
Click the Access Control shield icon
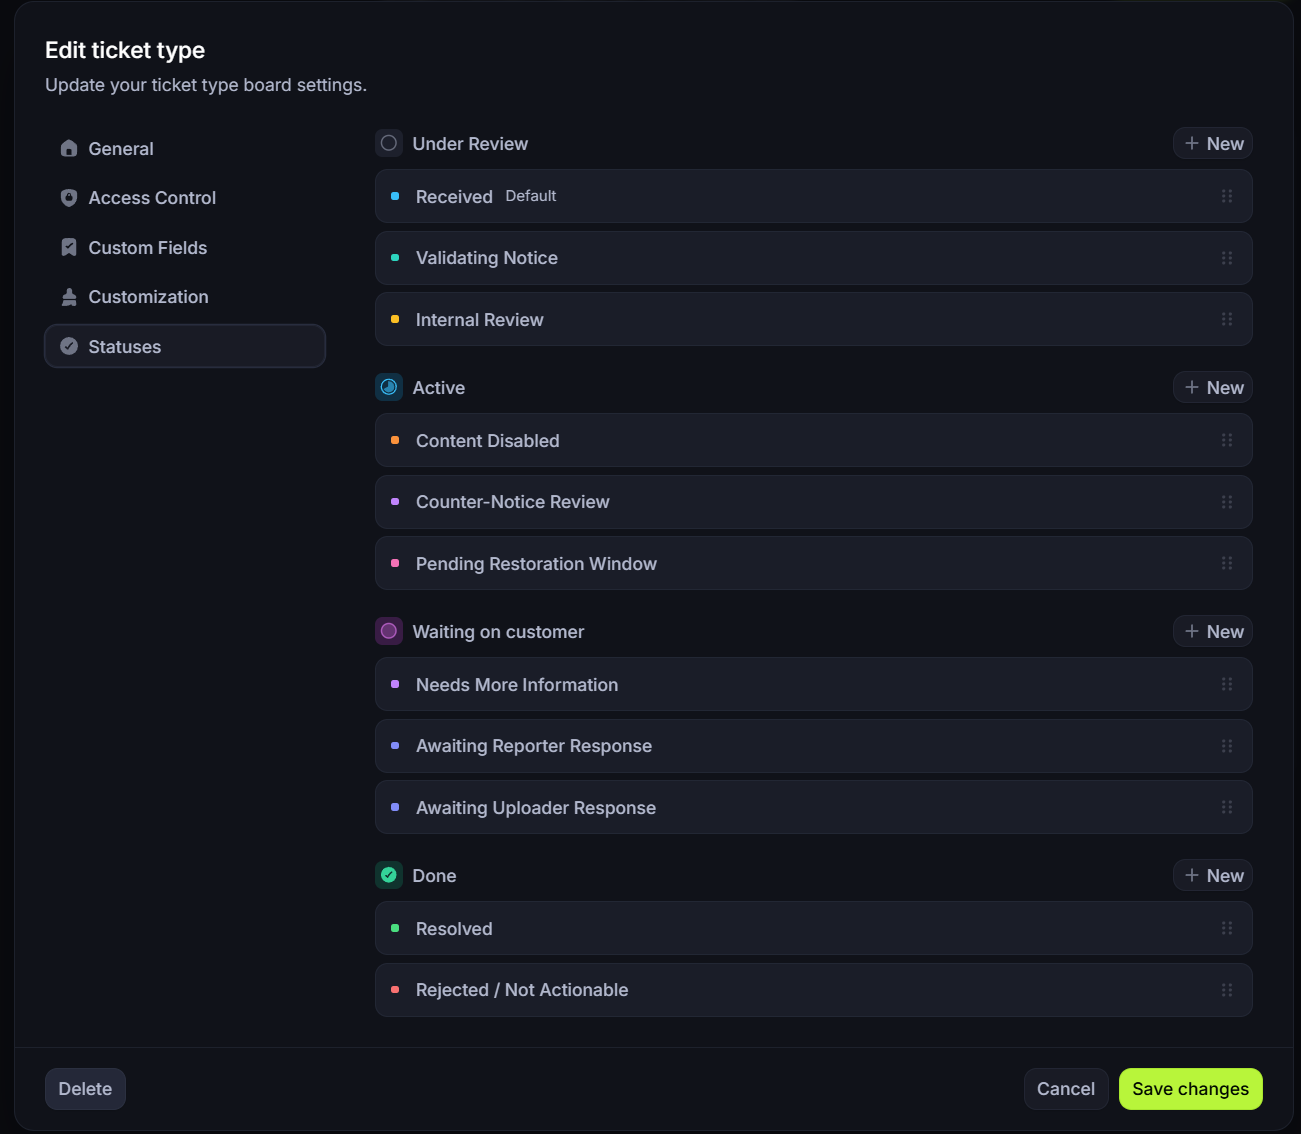pos(69,198)
